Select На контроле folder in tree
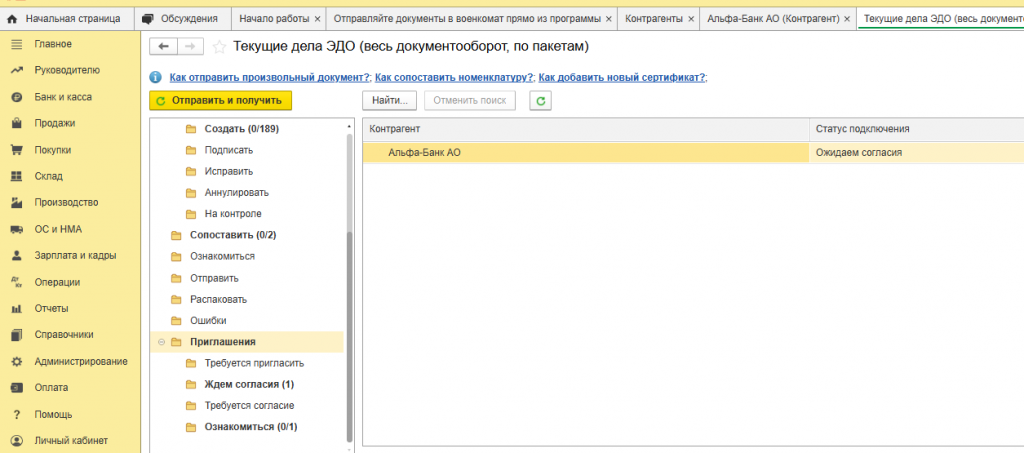This screenshot has width=1024, height=453. [232, 214]
